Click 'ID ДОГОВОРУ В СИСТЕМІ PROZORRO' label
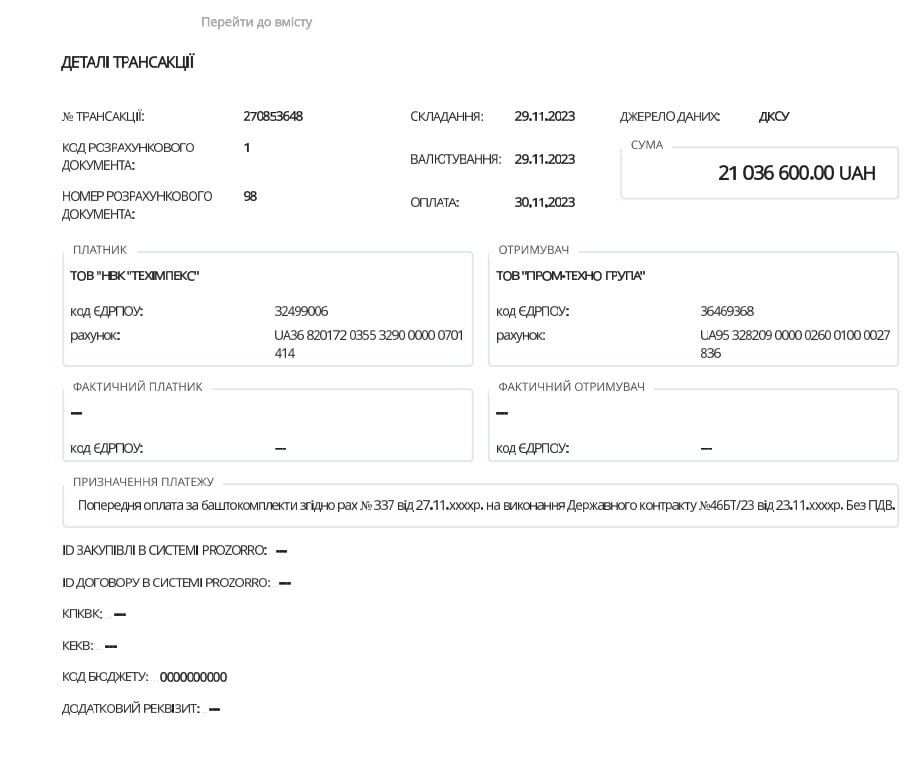Viewport: 906px width, 763px height. [x=166, y=582]
